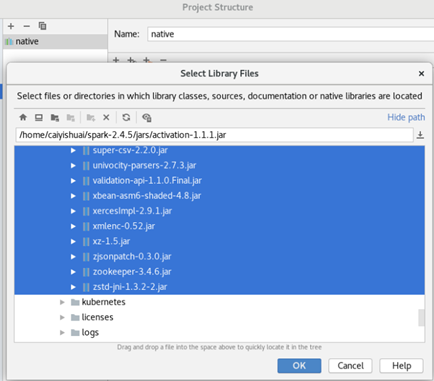This screenshot has height=381, width=434.
Task: Open the path history download arrow icon
Action: (x=420, y=135)
